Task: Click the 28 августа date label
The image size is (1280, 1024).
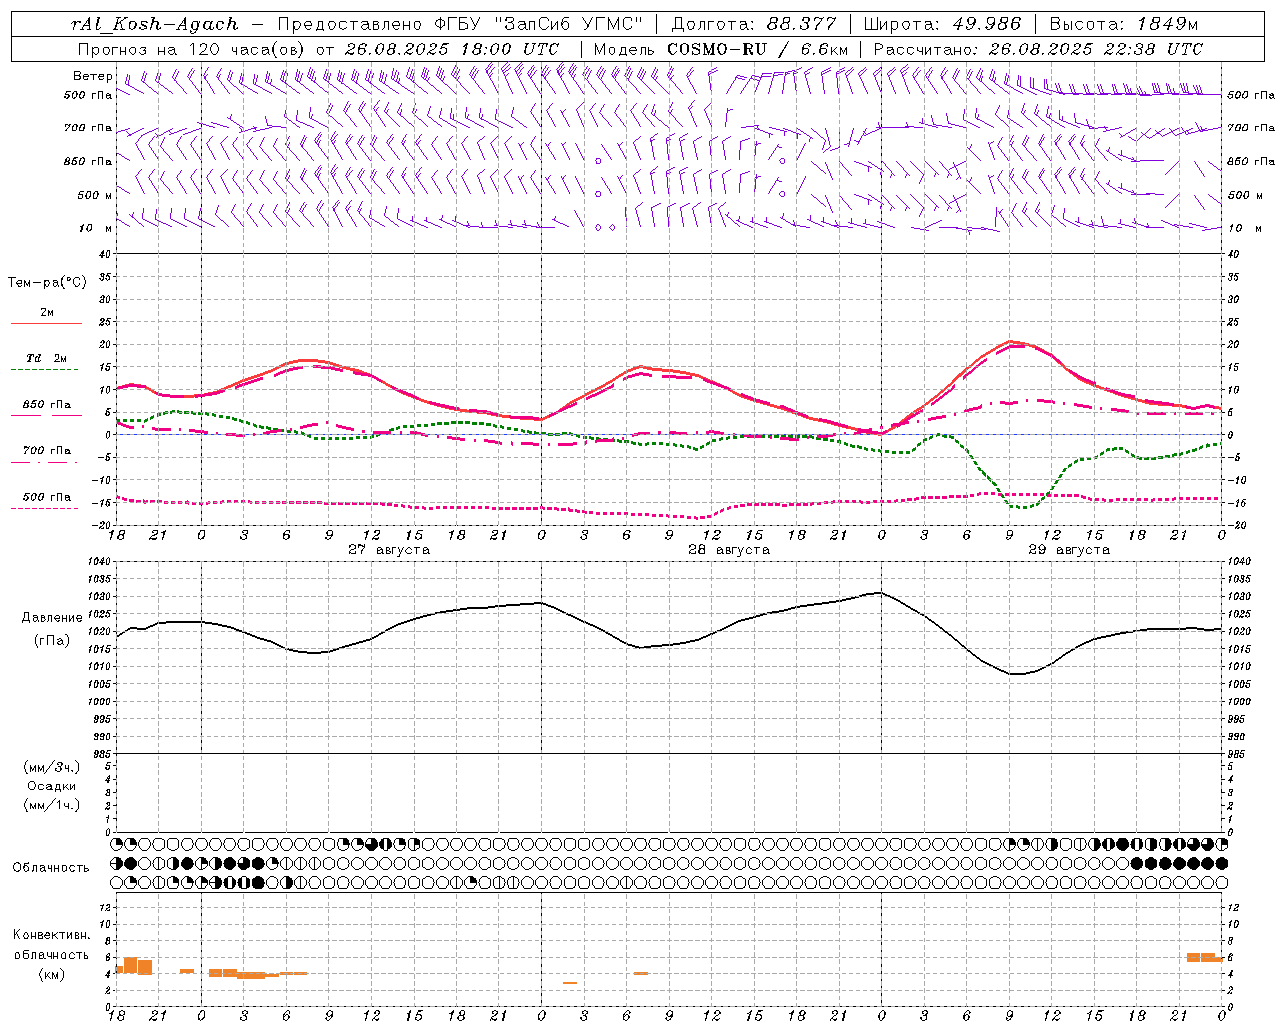Action: point(729,550)
